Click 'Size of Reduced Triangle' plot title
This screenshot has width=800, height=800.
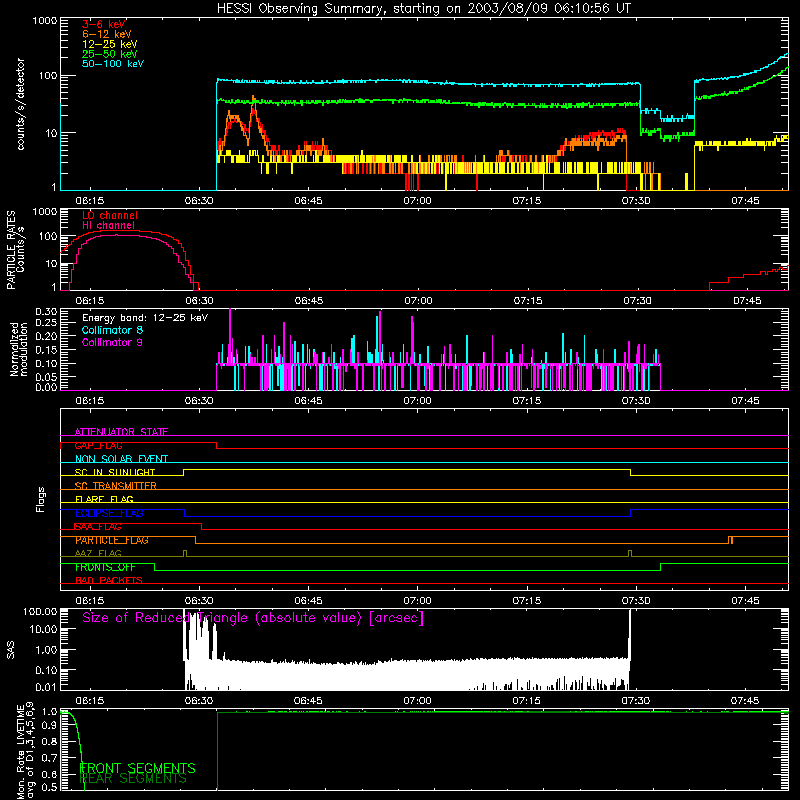click(x=253, y=618)
